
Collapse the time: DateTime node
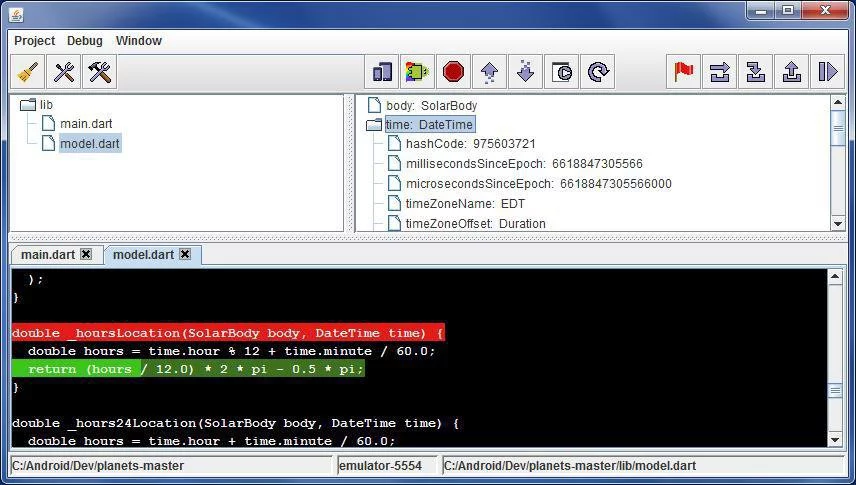374,125
